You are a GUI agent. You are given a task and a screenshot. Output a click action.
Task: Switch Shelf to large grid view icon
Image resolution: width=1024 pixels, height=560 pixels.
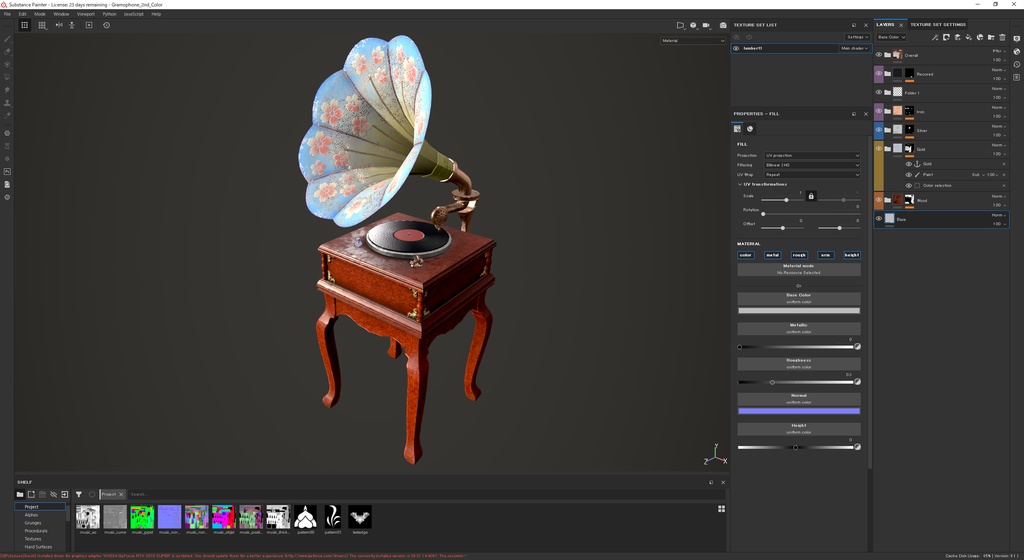[x=722, y=509]
